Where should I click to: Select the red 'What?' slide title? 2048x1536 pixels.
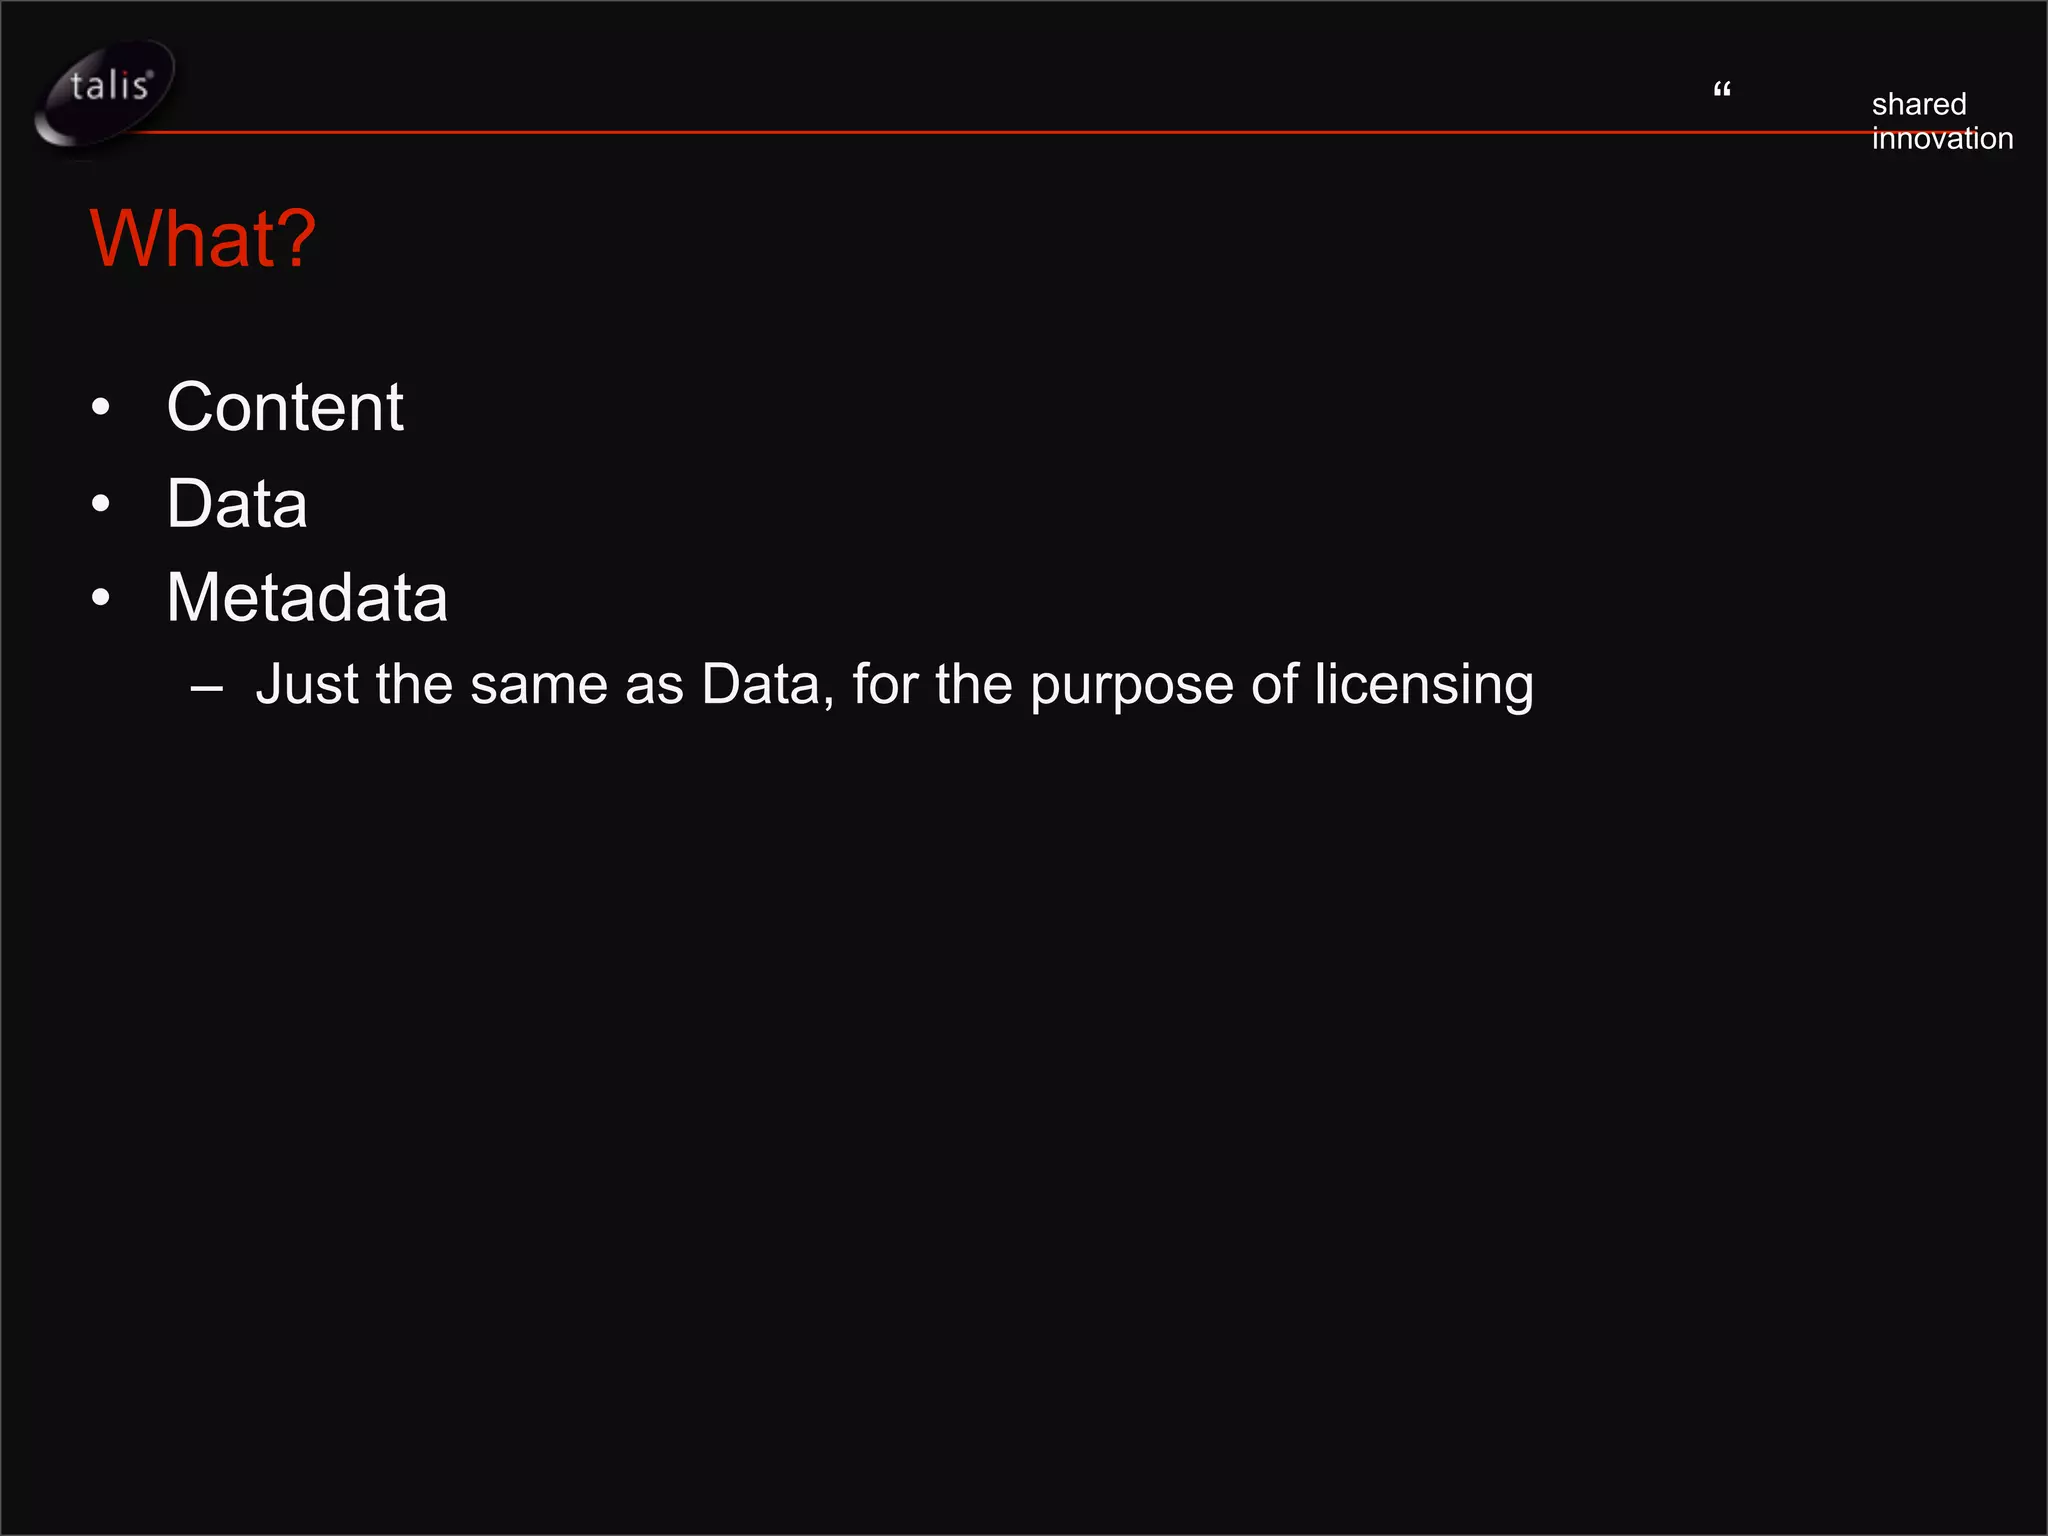(203, 238)
